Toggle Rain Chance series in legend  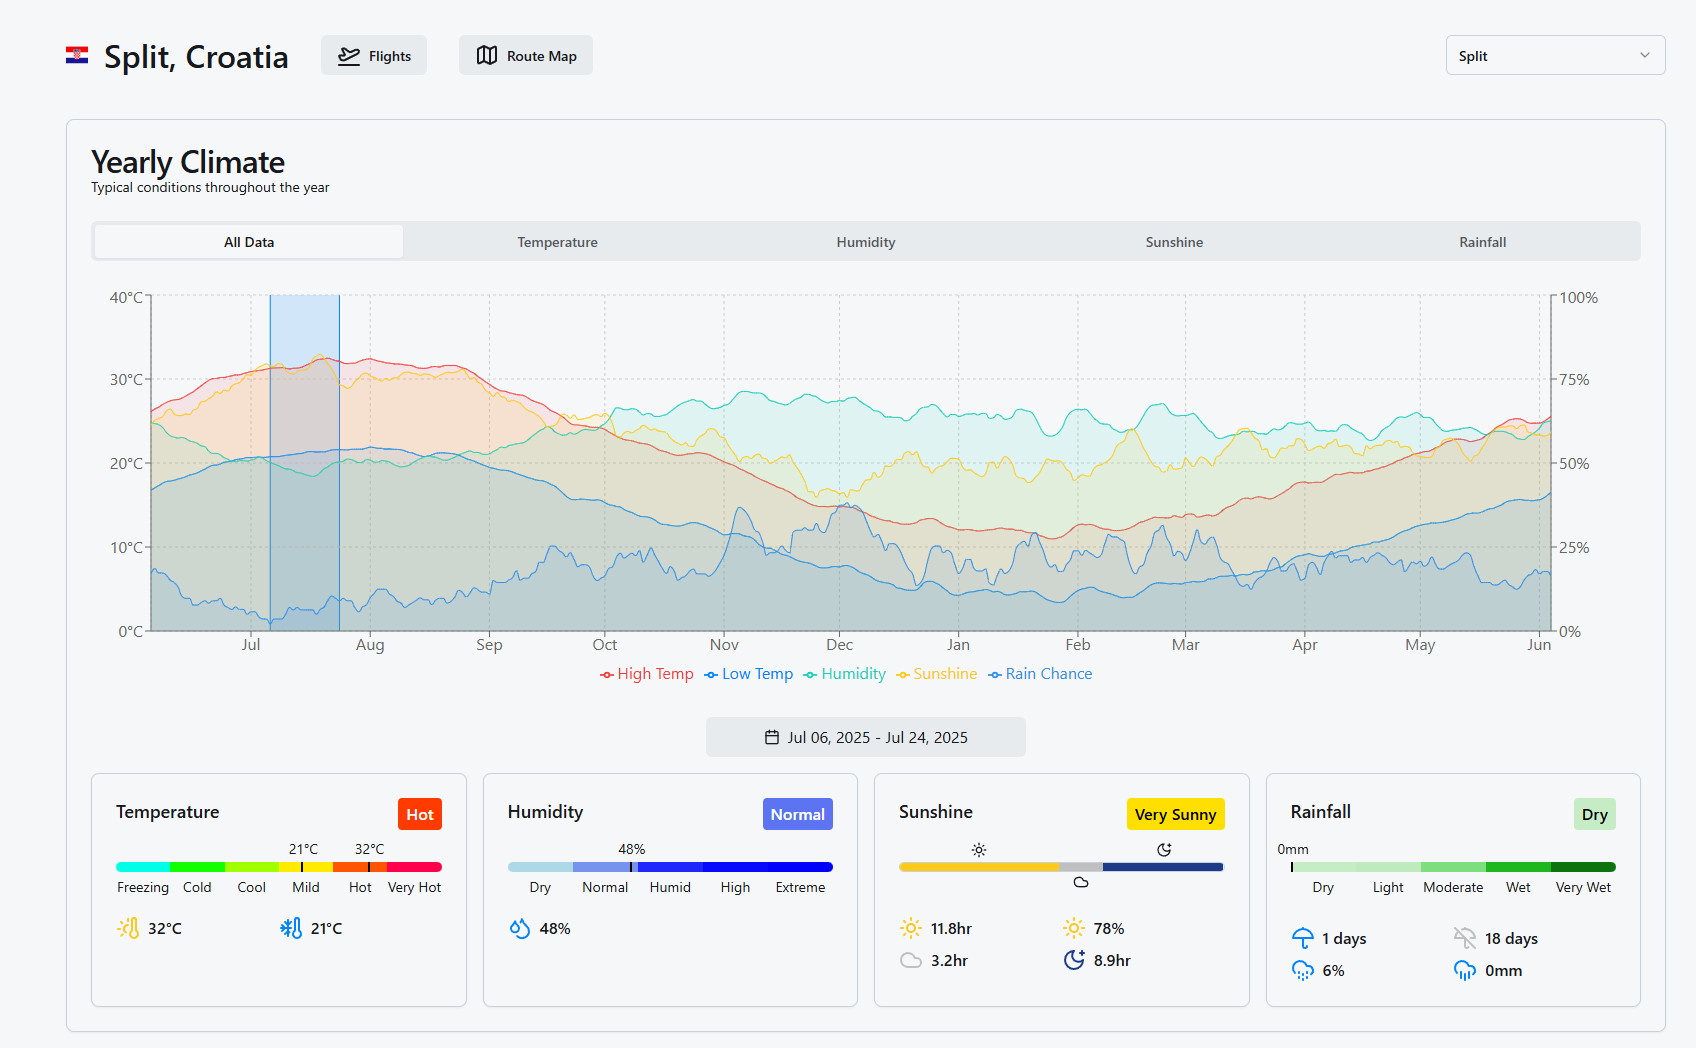click(x=1040, y=674)
